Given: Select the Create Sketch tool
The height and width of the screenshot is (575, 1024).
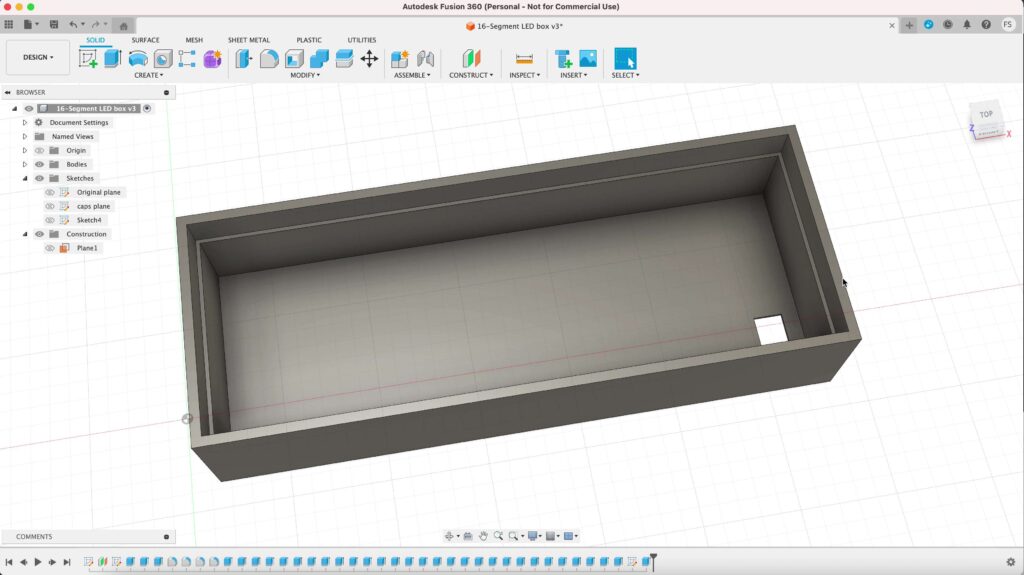Looking at the screenshot, I should point(88,59).
